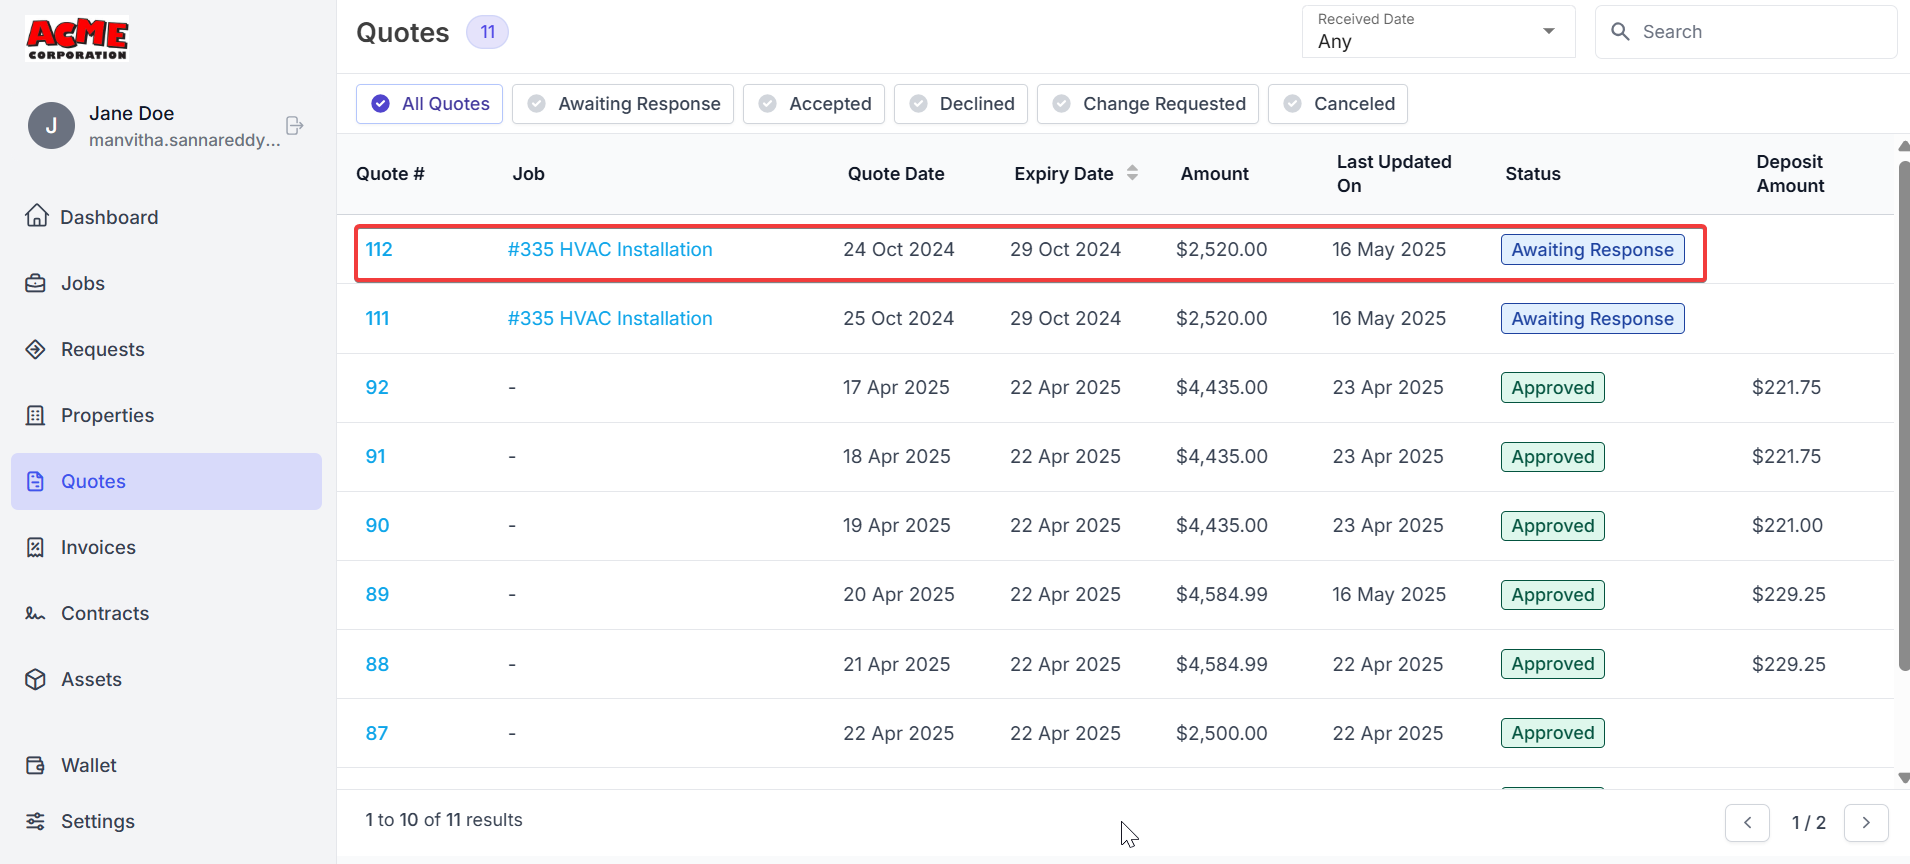Screen dimensions: 1910x864
Task: Sort by Expiry Date column arrows
Action: [x=1132, y=173]
